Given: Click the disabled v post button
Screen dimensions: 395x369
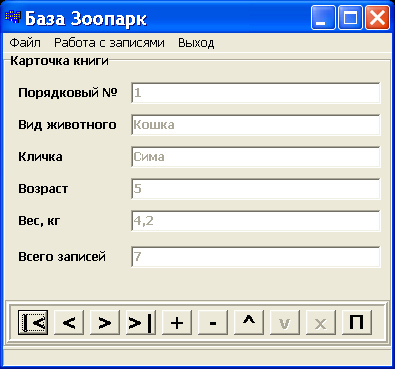Looking at the screenshot, I should [x=285, y=322].
